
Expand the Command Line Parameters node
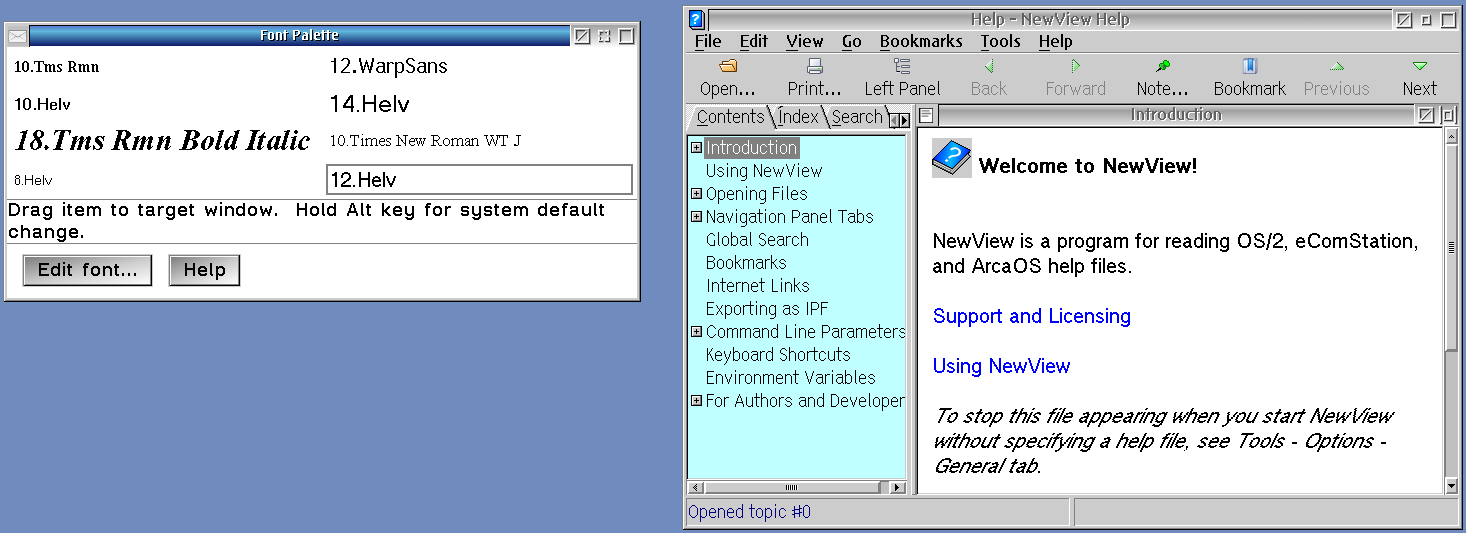(x=696, y=331)
